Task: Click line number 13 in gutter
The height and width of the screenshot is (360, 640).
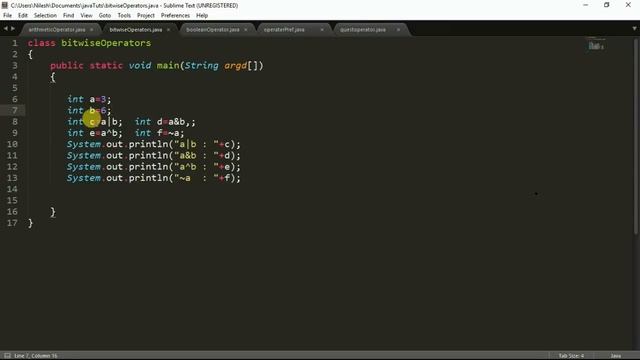Action: (x=12, y=178)
